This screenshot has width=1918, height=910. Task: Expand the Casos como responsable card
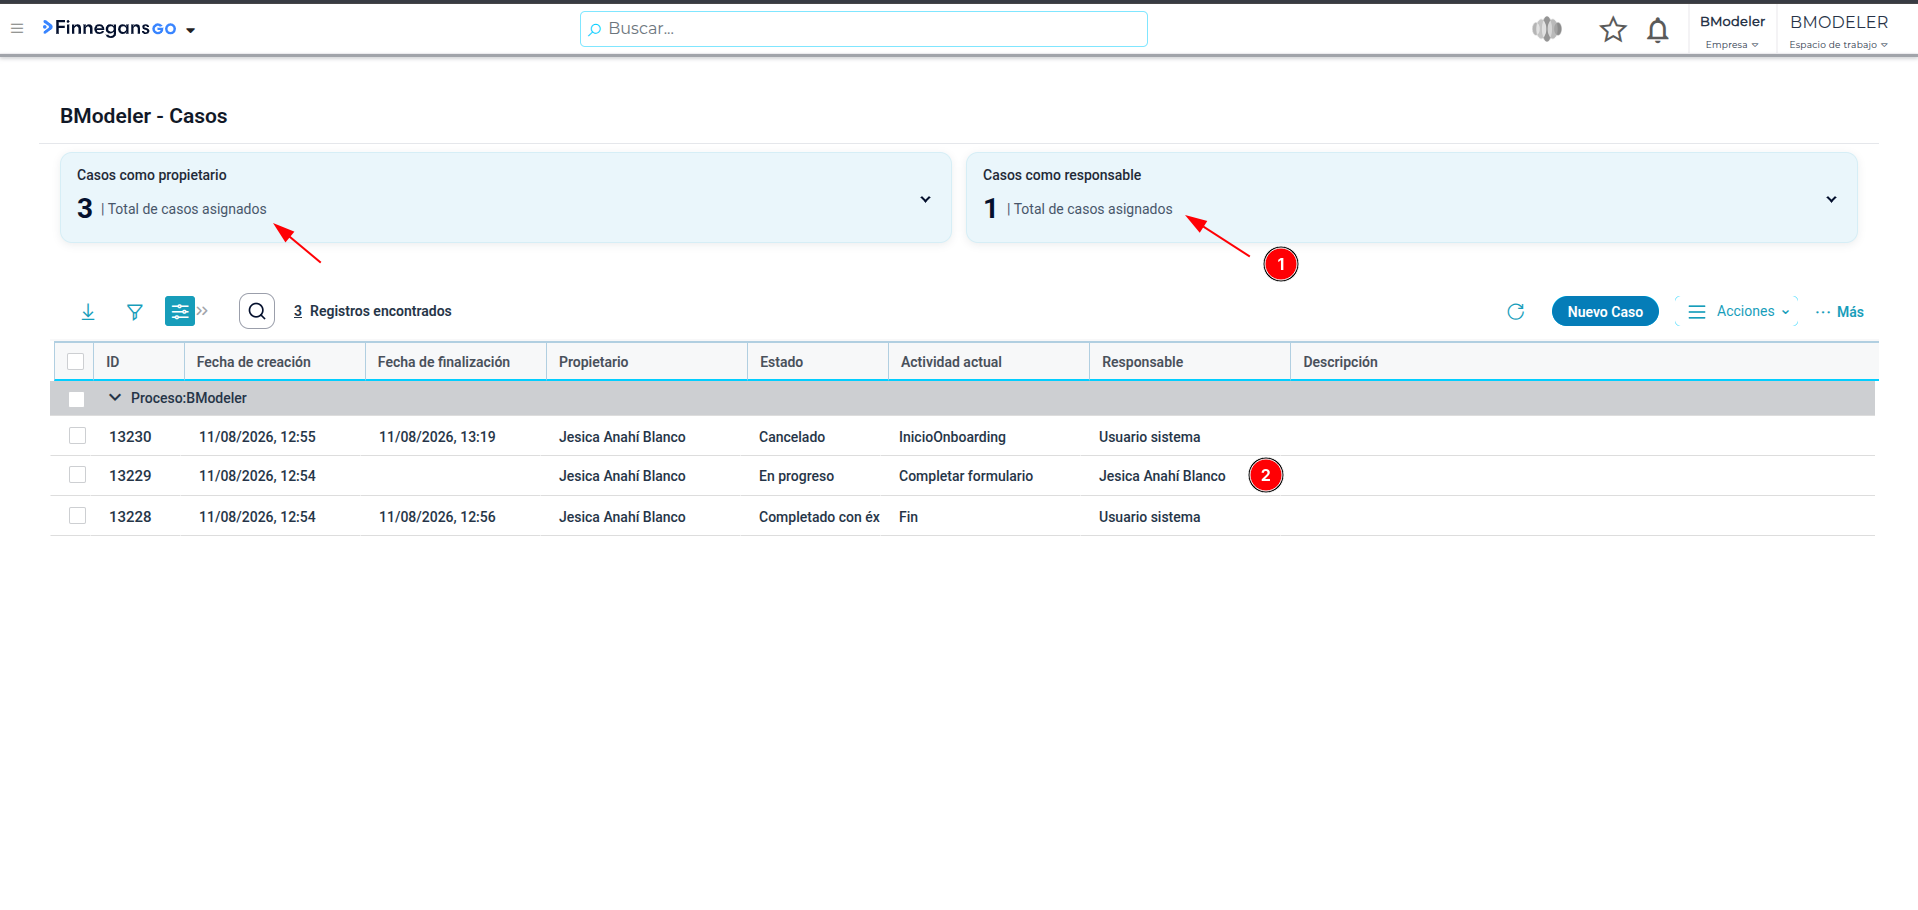click(1831, 199)
